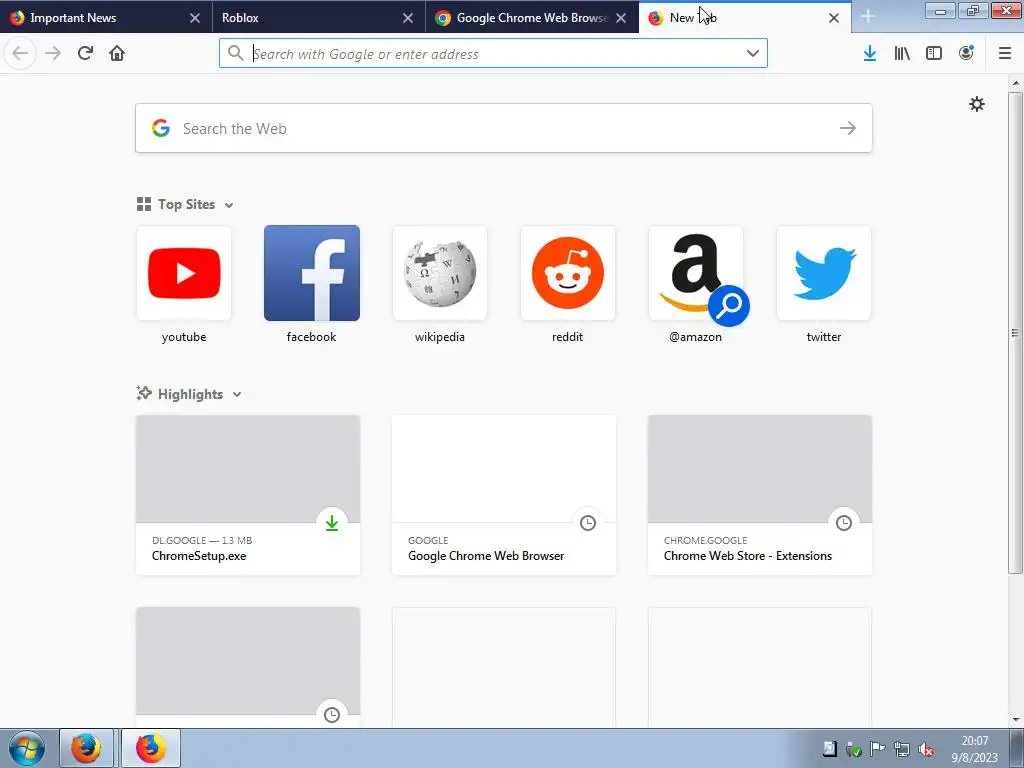Click the scrollbar up arrow
Viewport: 1024px width, 768px height.
click(x=1015, y=83)
